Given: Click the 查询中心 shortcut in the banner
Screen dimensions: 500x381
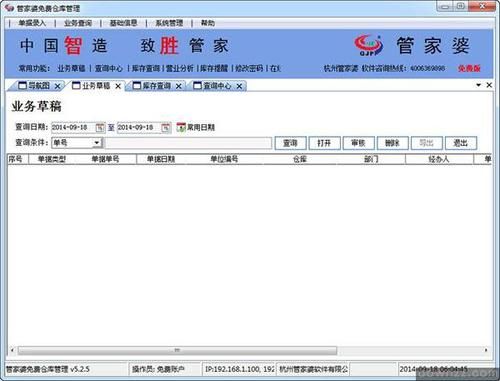Looking at the screenshot, I should pyautogui.click(x=109, y=68).
